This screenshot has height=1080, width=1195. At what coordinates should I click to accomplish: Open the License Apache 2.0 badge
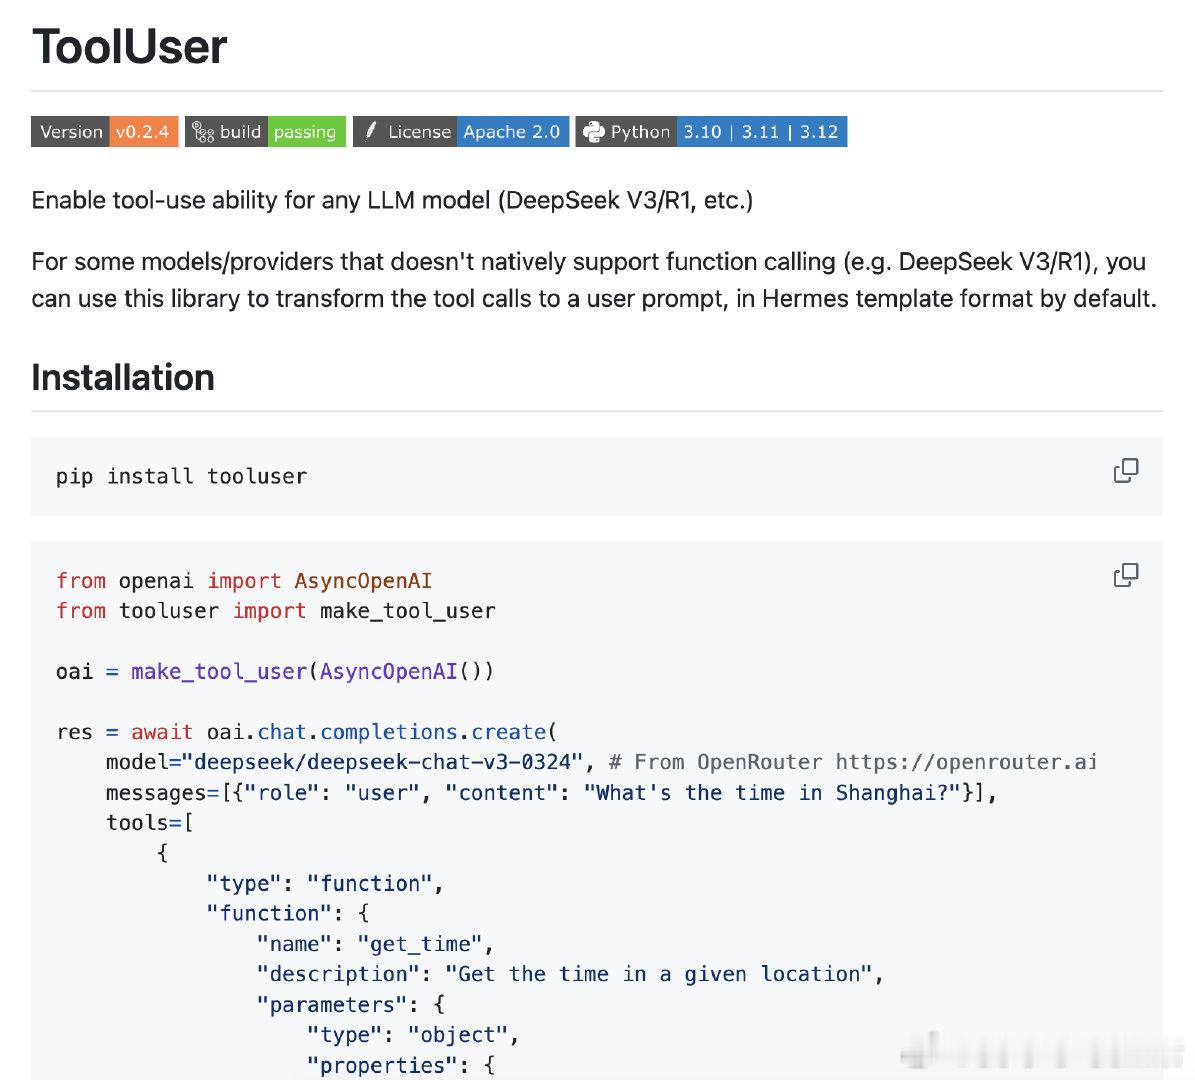pyautogui.click(x=461, y=132)
